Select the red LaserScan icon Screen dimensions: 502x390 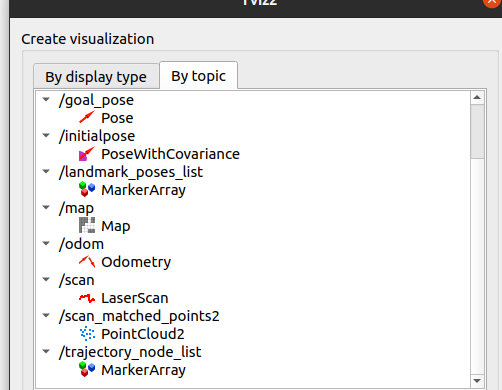coord(87,298)
